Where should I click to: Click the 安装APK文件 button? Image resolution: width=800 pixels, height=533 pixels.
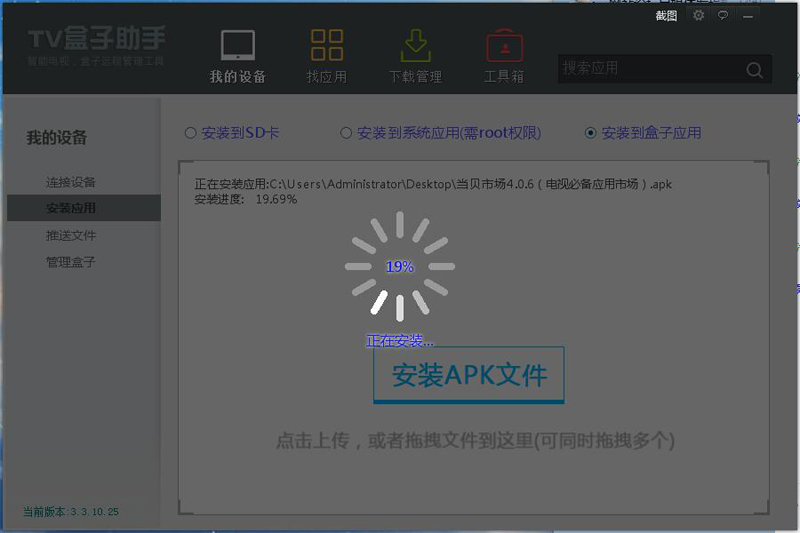469,375
